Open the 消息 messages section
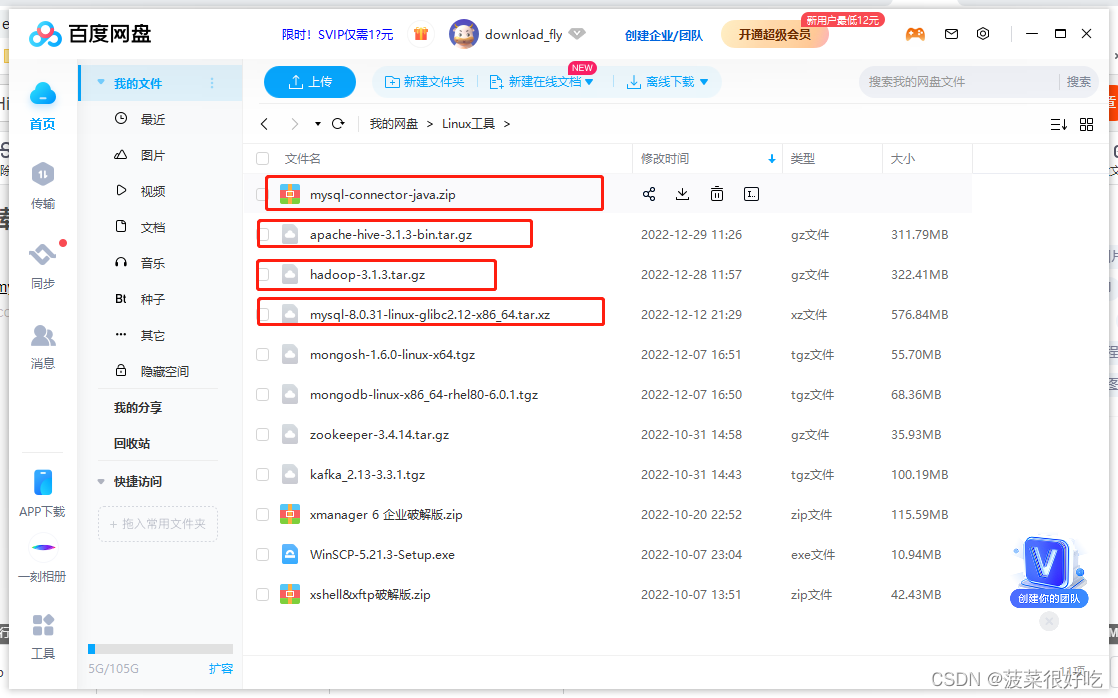1118x698 pixels. pyautogui.click(x=43, y=346)
